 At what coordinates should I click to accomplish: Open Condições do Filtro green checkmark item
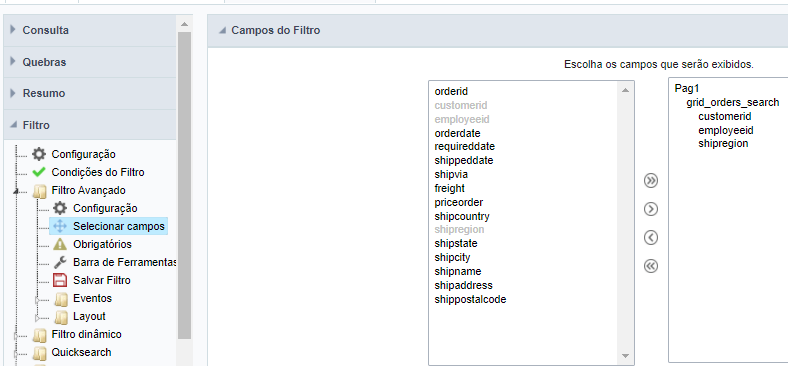click(x=39, y=172)
